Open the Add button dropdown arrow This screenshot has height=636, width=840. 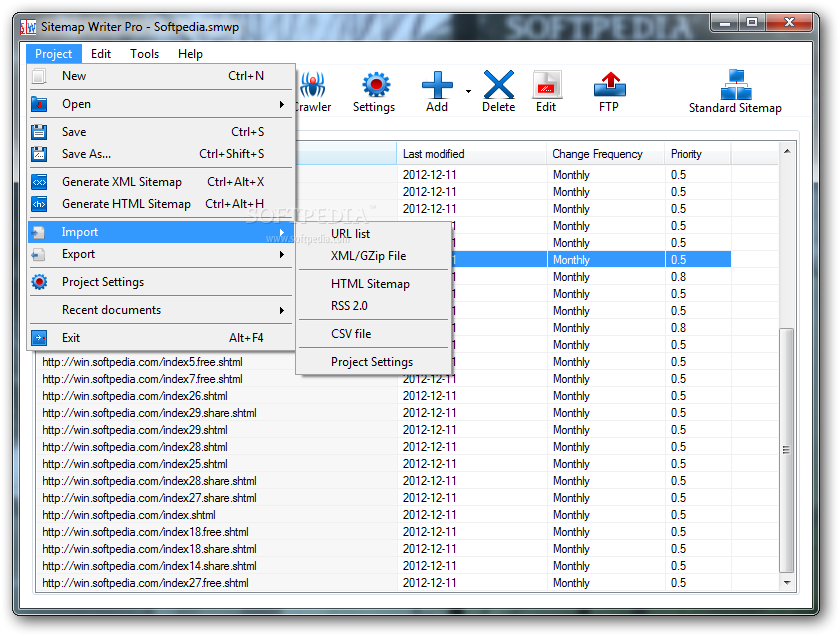468,92
